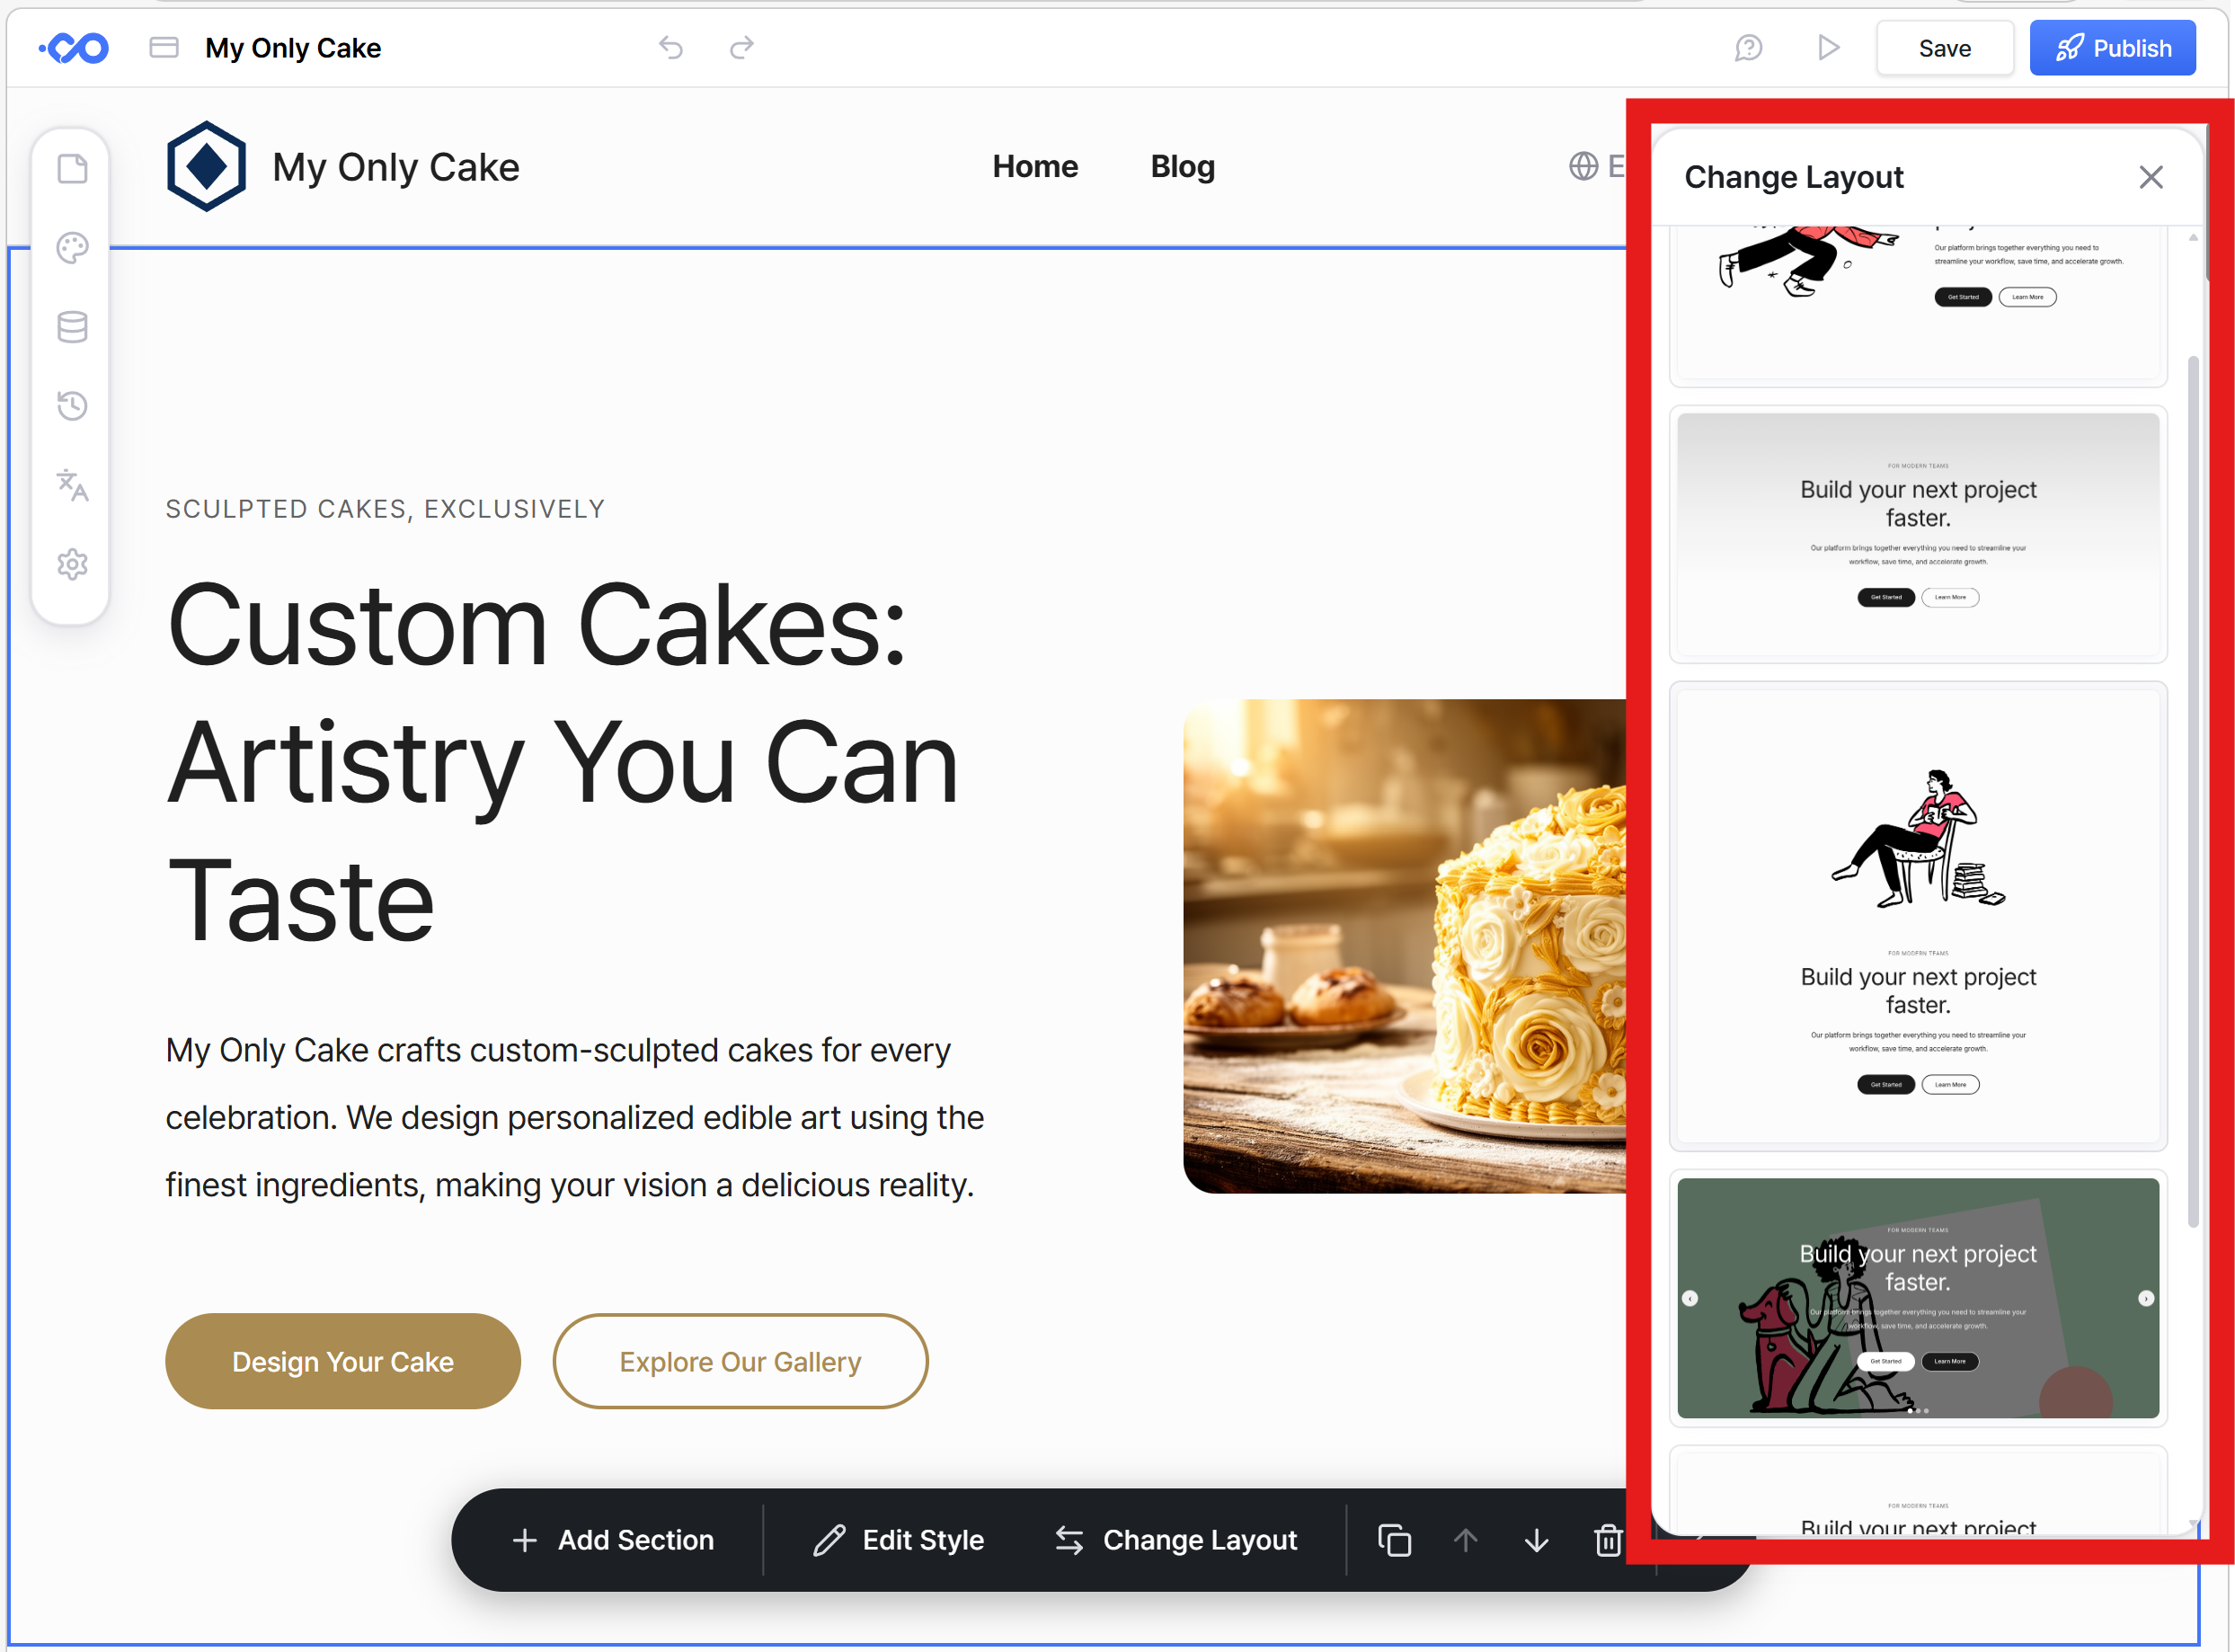Open the translation languages icon
Screen dimensions: 2235x1652
[72, 485]
